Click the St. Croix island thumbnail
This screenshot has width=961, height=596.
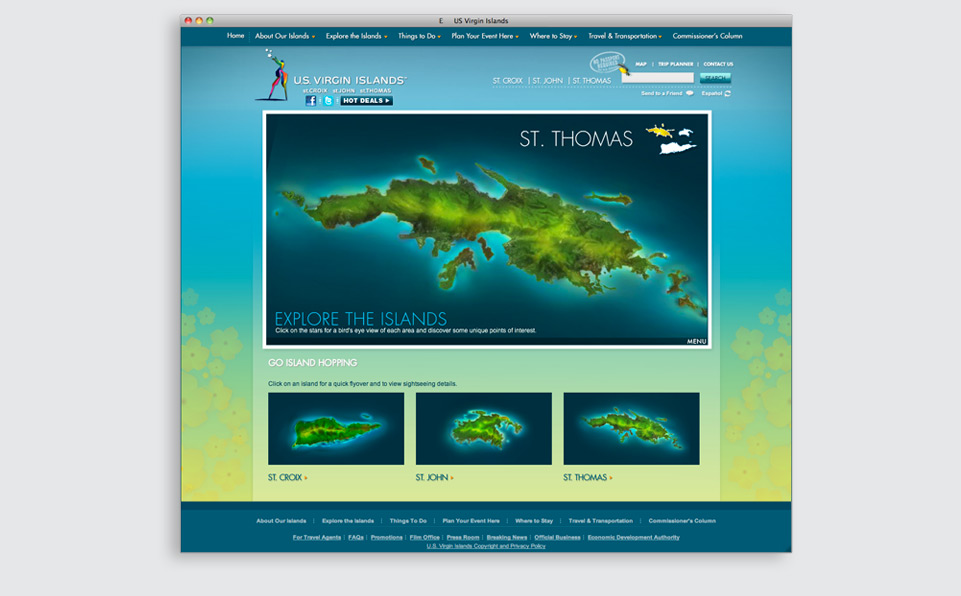tap(336, 429)
